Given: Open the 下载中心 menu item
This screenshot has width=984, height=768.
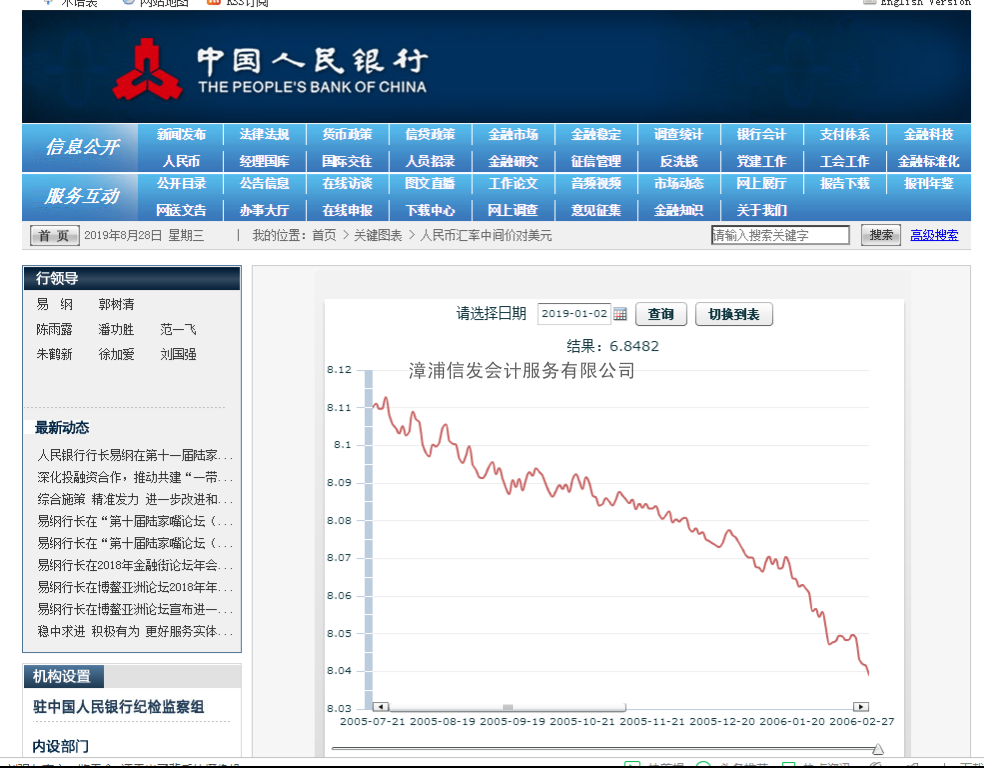Looking at the screenshot, I should pos(430,210).
